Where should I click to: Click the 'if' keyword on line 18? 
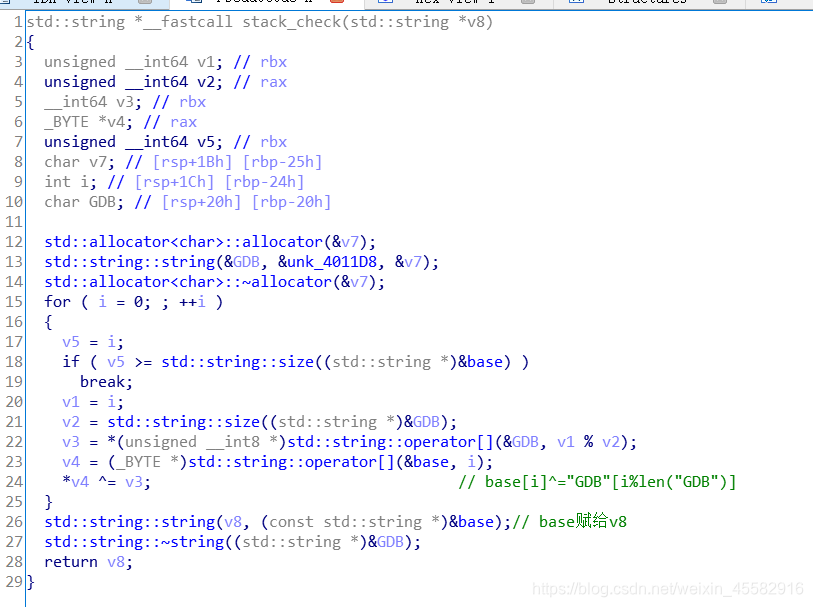coord(71,362)
